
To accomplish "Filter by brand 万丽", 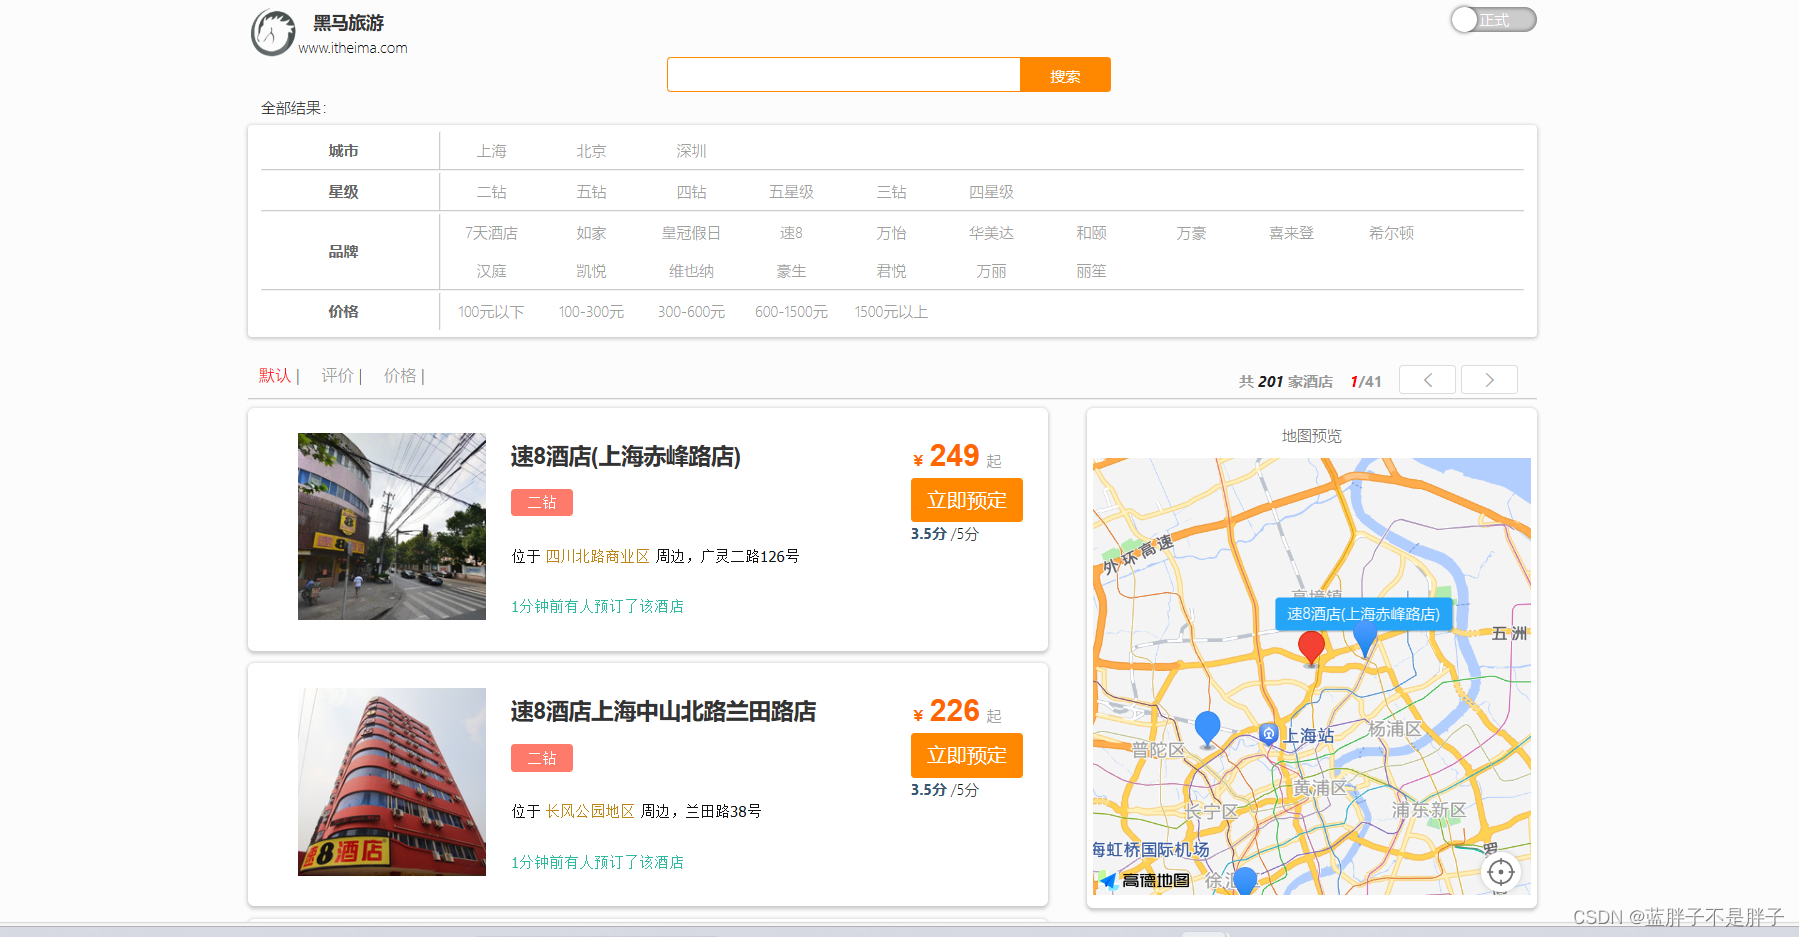I will pos(991,271).
